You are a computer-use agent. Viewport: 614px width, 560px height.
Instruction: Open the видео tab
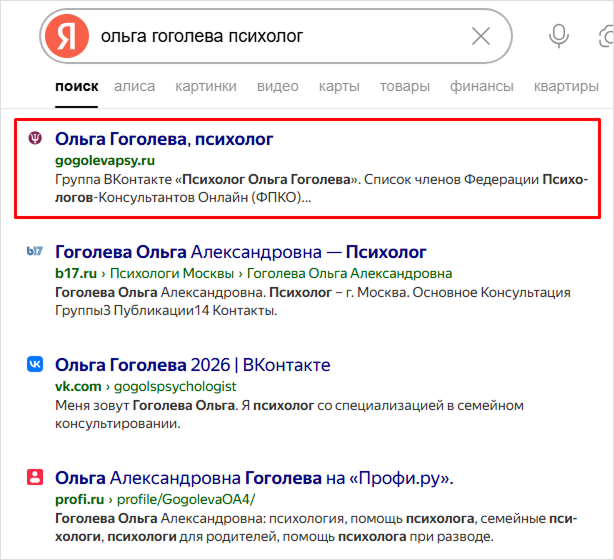click(x=278, y=86)
